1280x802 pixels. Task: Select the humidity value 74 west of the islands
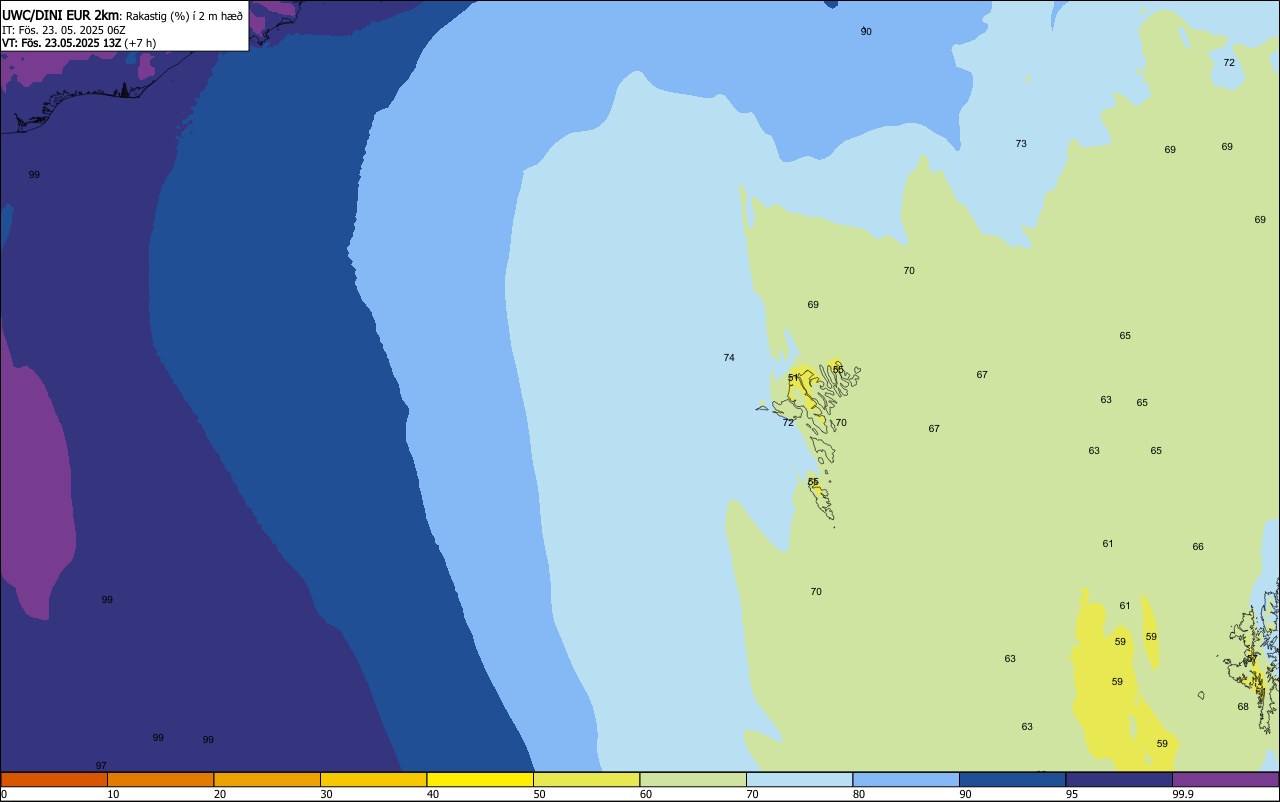pyautogui.click(x=729, y=358)
